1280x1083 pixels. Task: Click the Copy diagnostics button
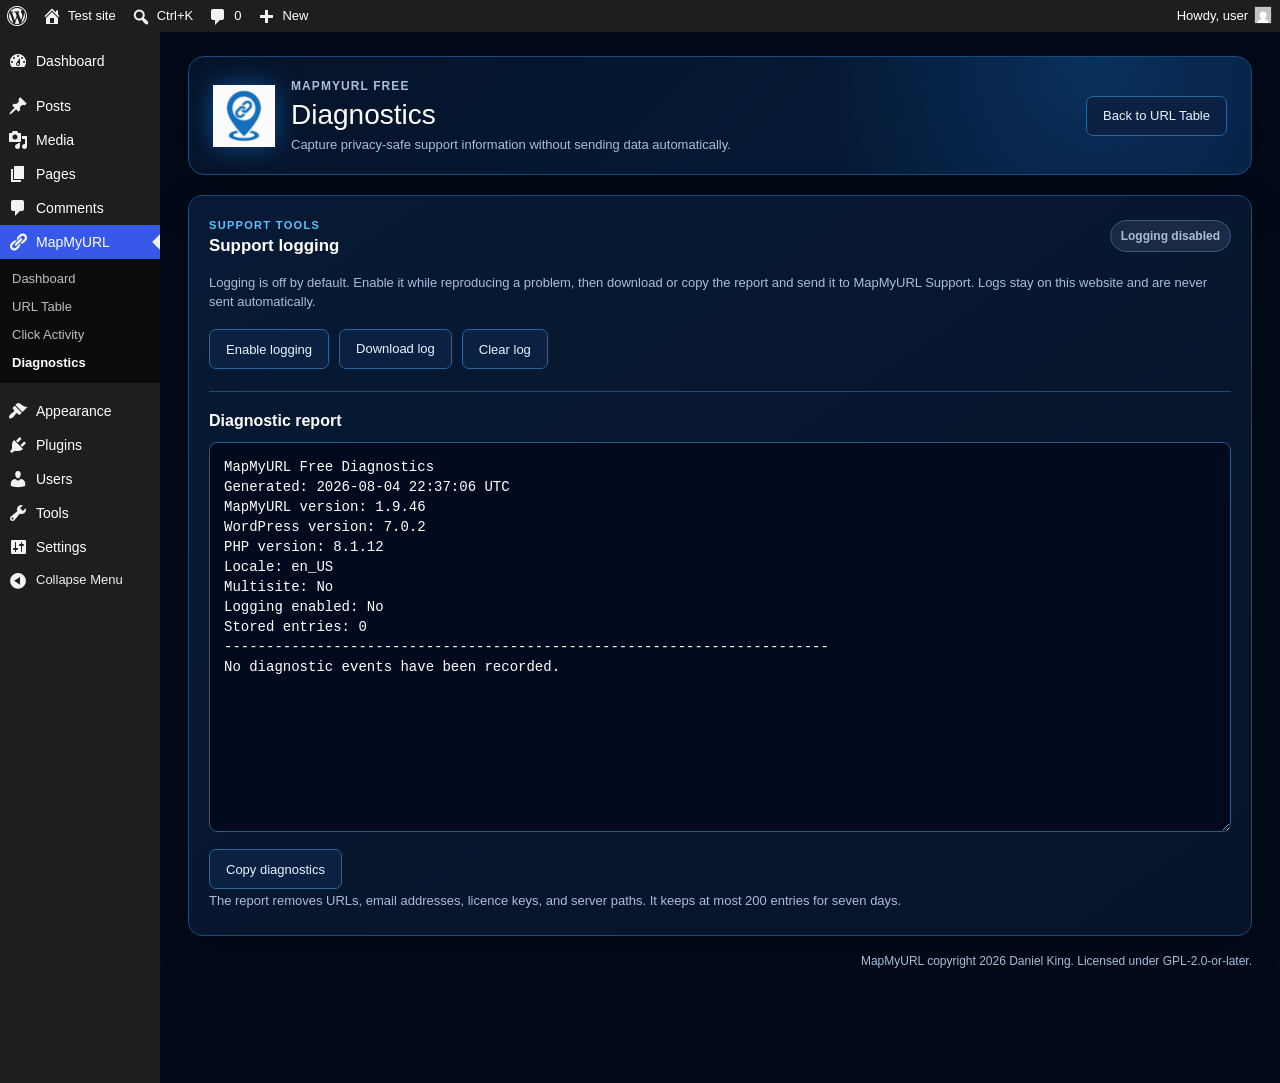(275, 869)
